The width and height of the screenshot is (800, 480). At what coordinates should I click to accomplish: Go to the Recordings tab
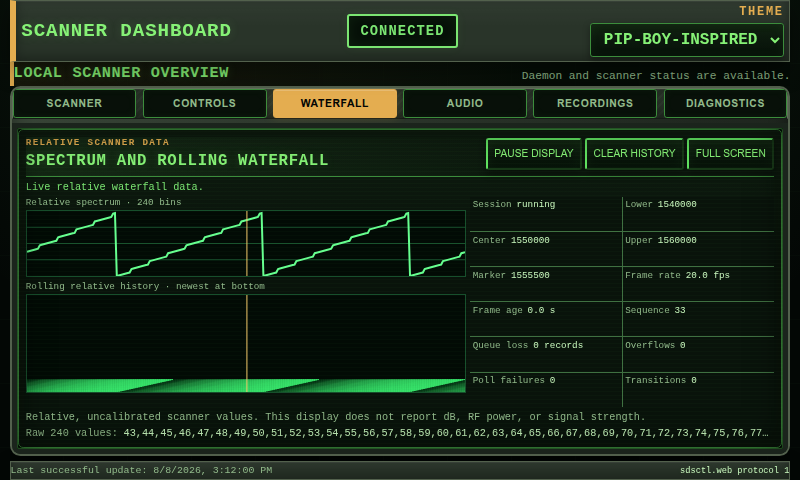point(595,104)
